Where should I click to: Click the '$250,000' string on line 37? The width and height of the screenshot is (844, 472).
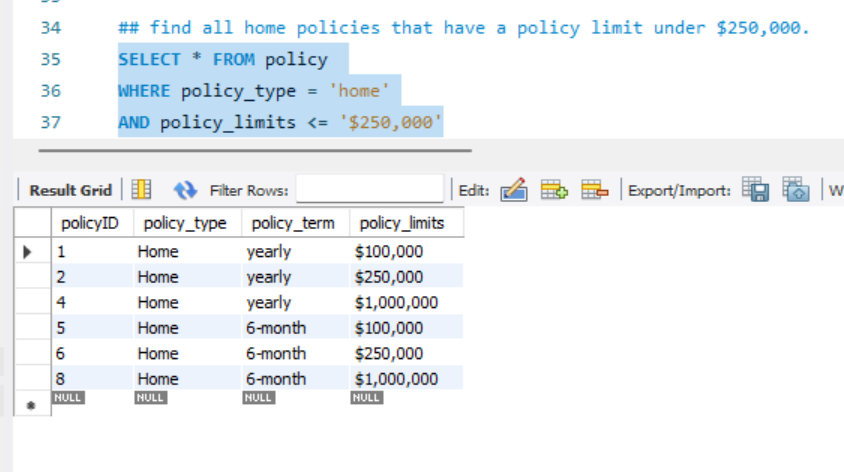391,122
